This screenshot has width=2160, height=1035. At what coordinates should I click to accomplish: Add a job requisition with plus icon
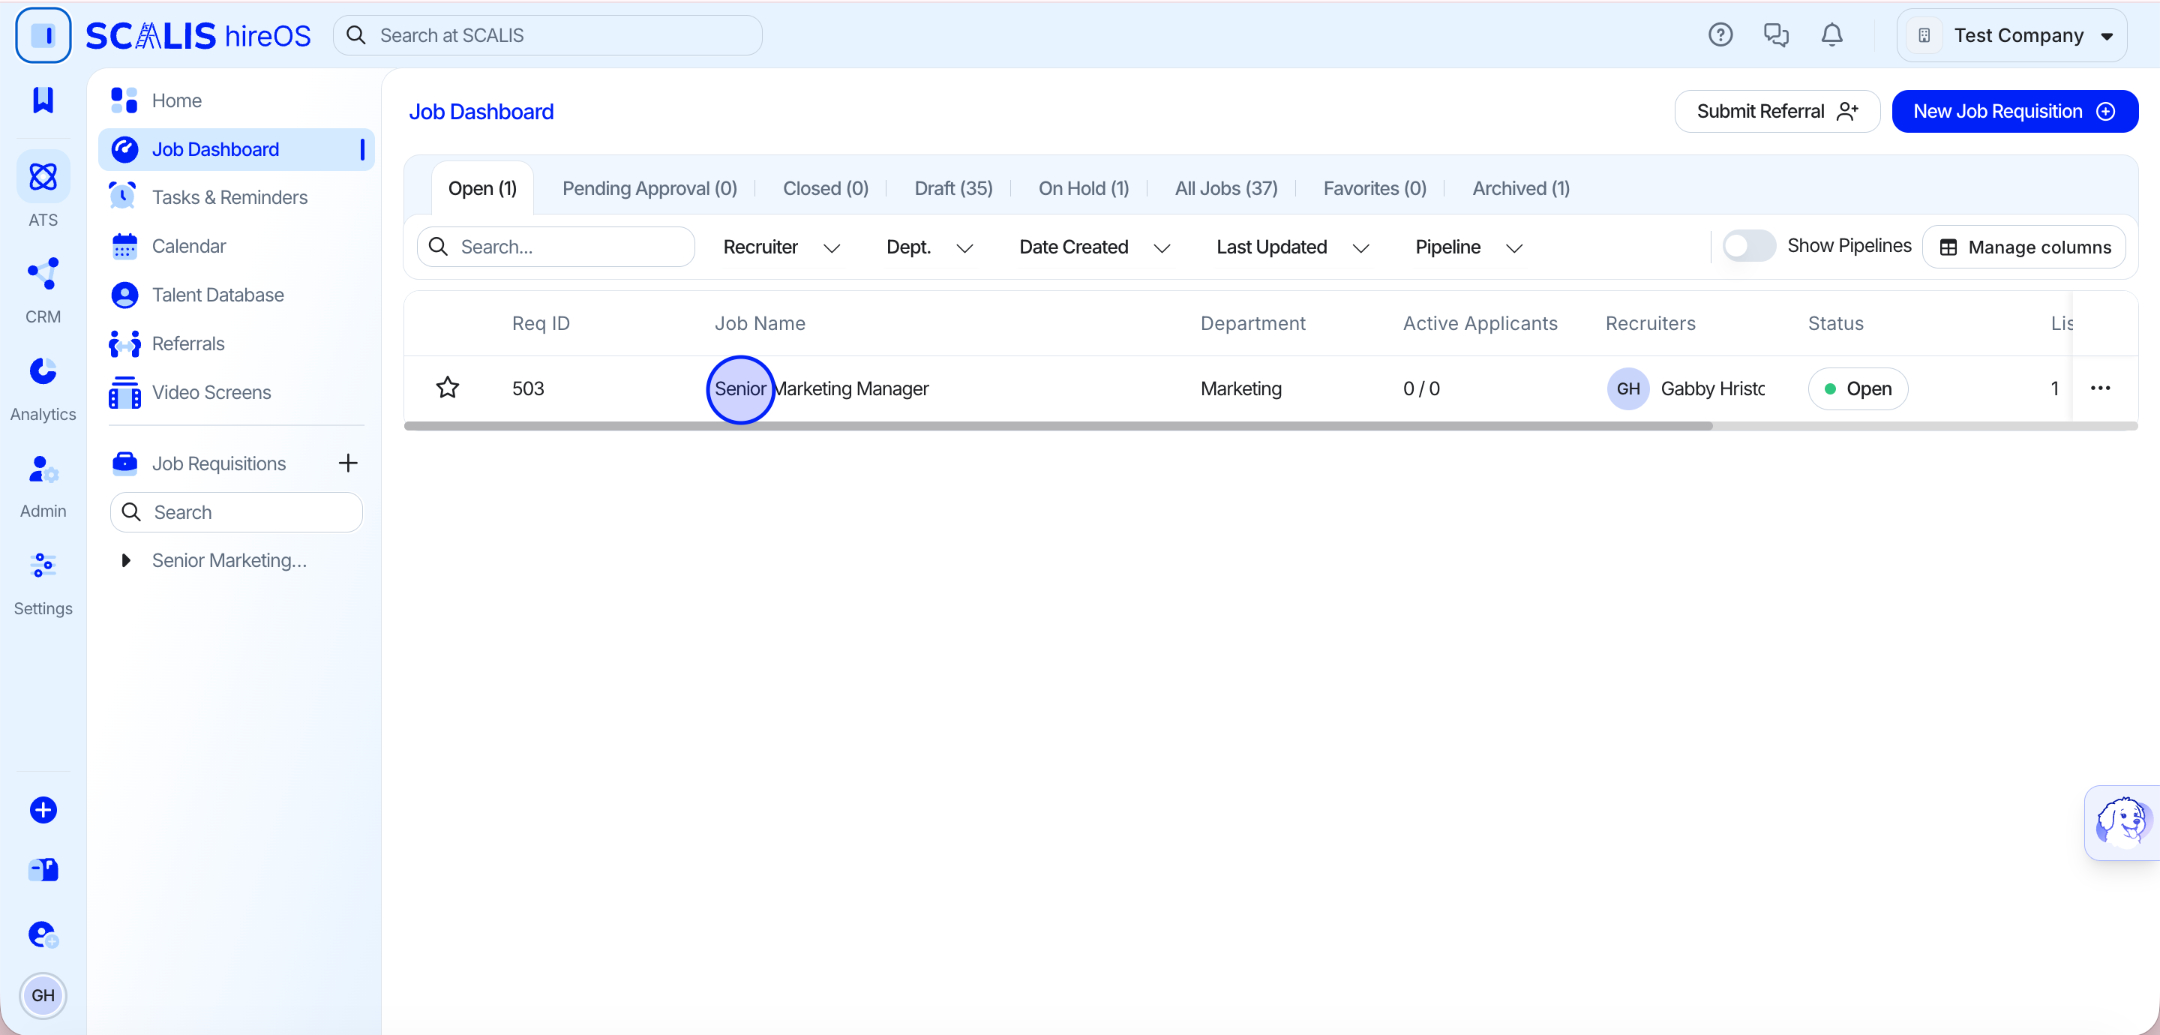(x=348, y=463)
